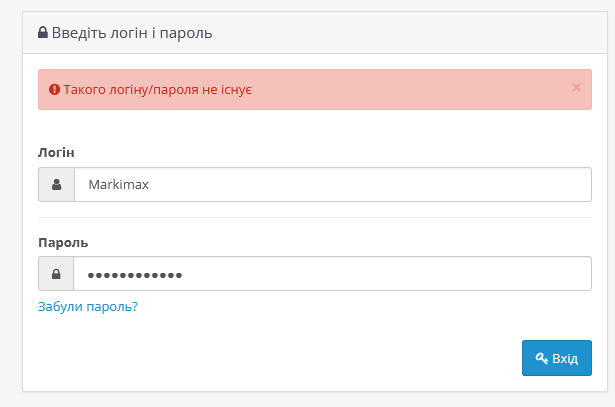Click the empty right side of the panel header

[x=450, y=33]
